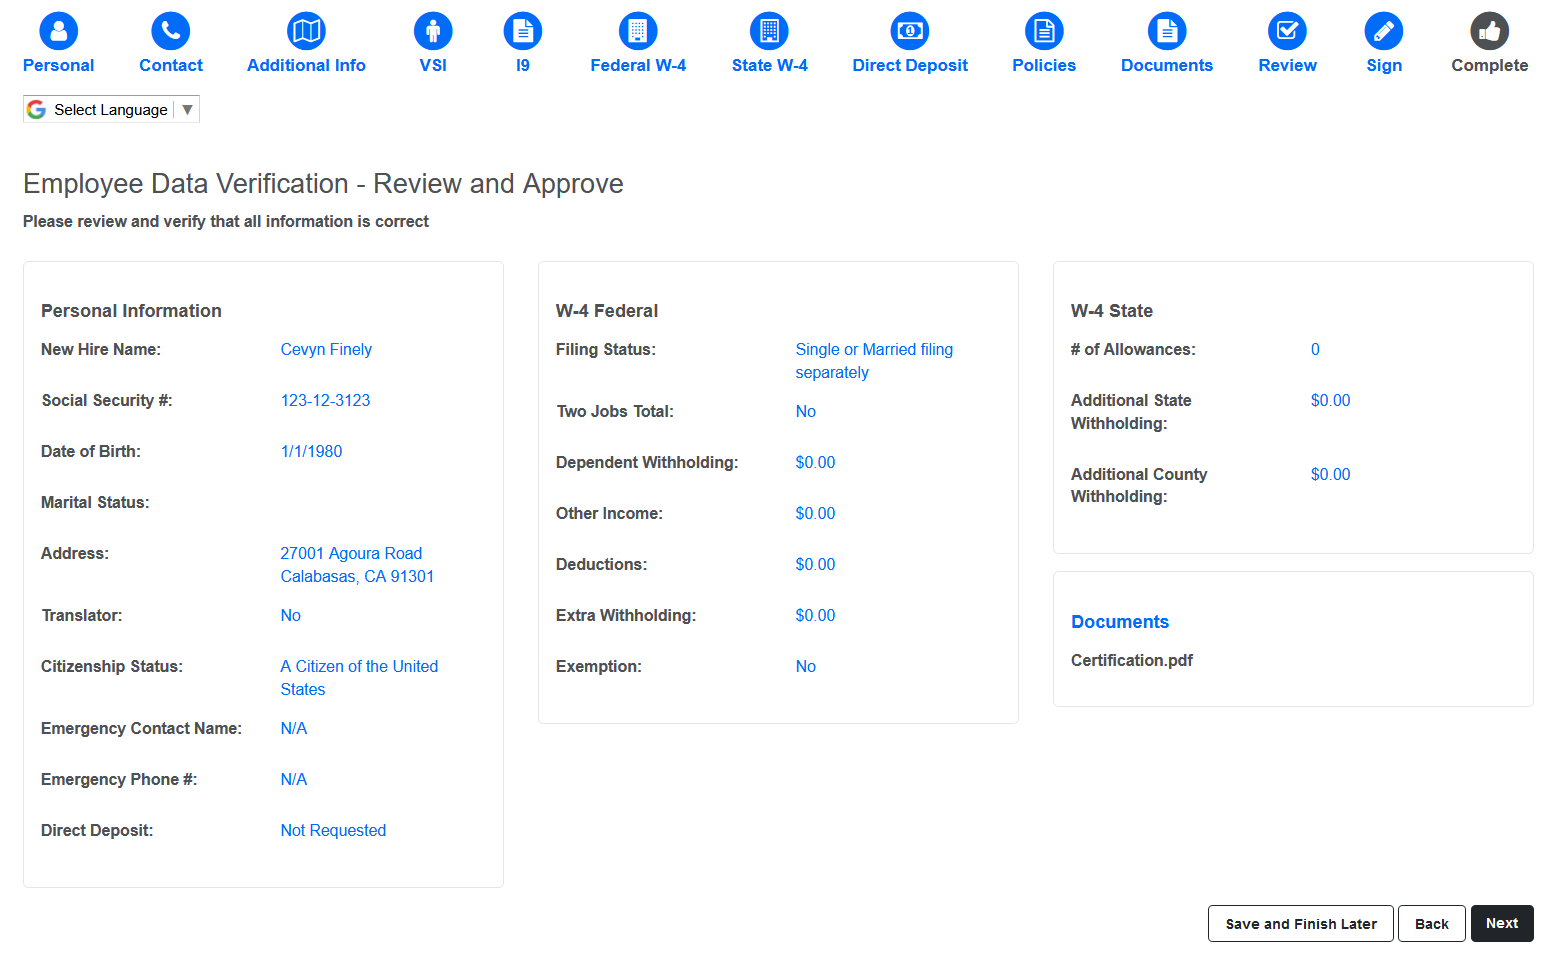Go to the Personal tab label
The width and height of the screenshot is (1554, 965).
[59, 65]
